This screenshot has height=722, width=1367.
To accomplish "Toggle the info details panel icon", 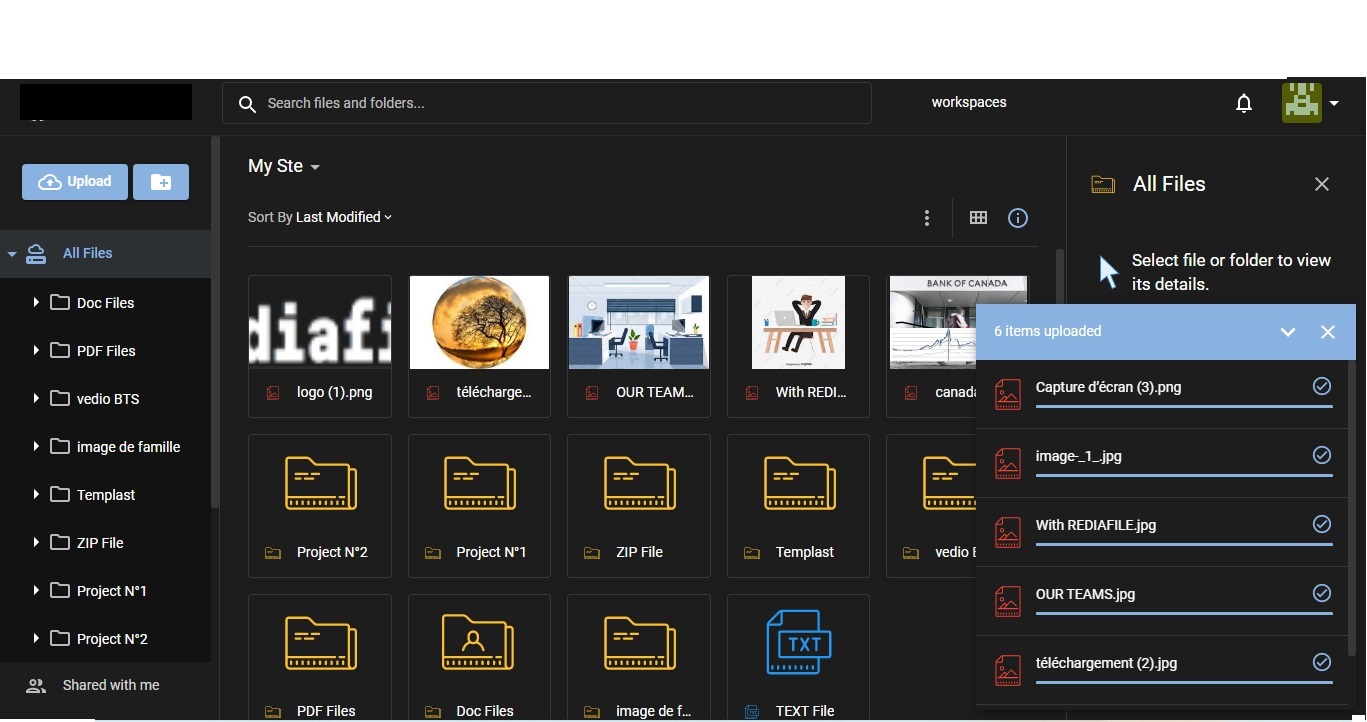I will coord(1018,218).
